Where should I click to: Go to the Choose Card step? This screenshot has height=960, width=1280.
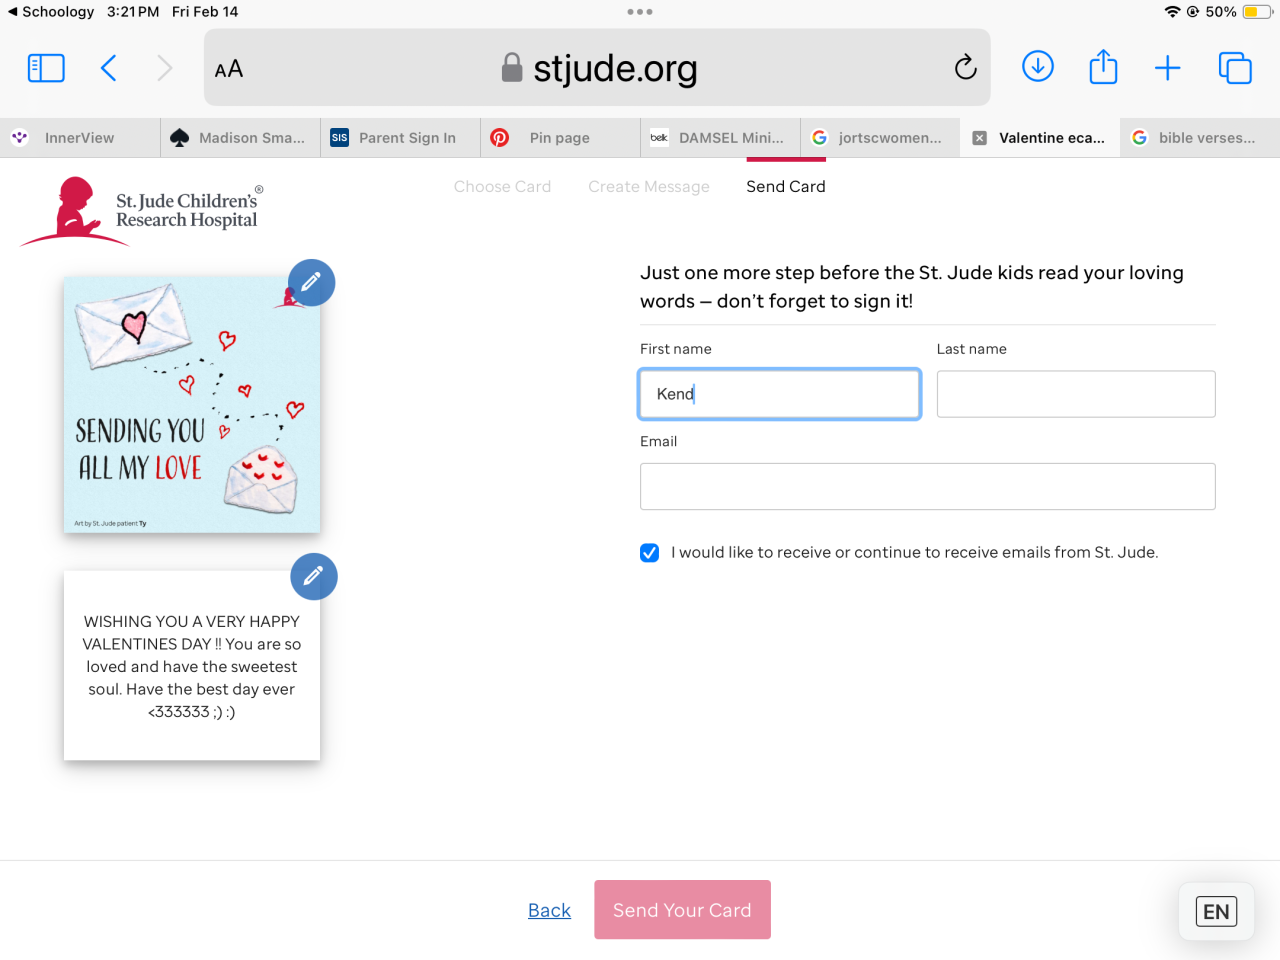pyautogui.click(x=502, y=187)
